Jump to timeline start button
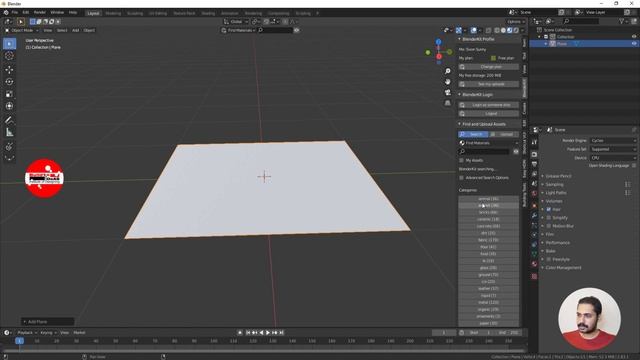This screenshot has height=360, width=640. tap(248, 333)
